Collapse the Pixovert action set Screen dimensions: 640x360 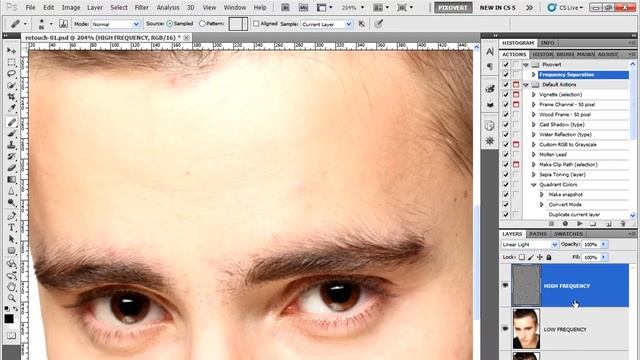pos(526,64)
